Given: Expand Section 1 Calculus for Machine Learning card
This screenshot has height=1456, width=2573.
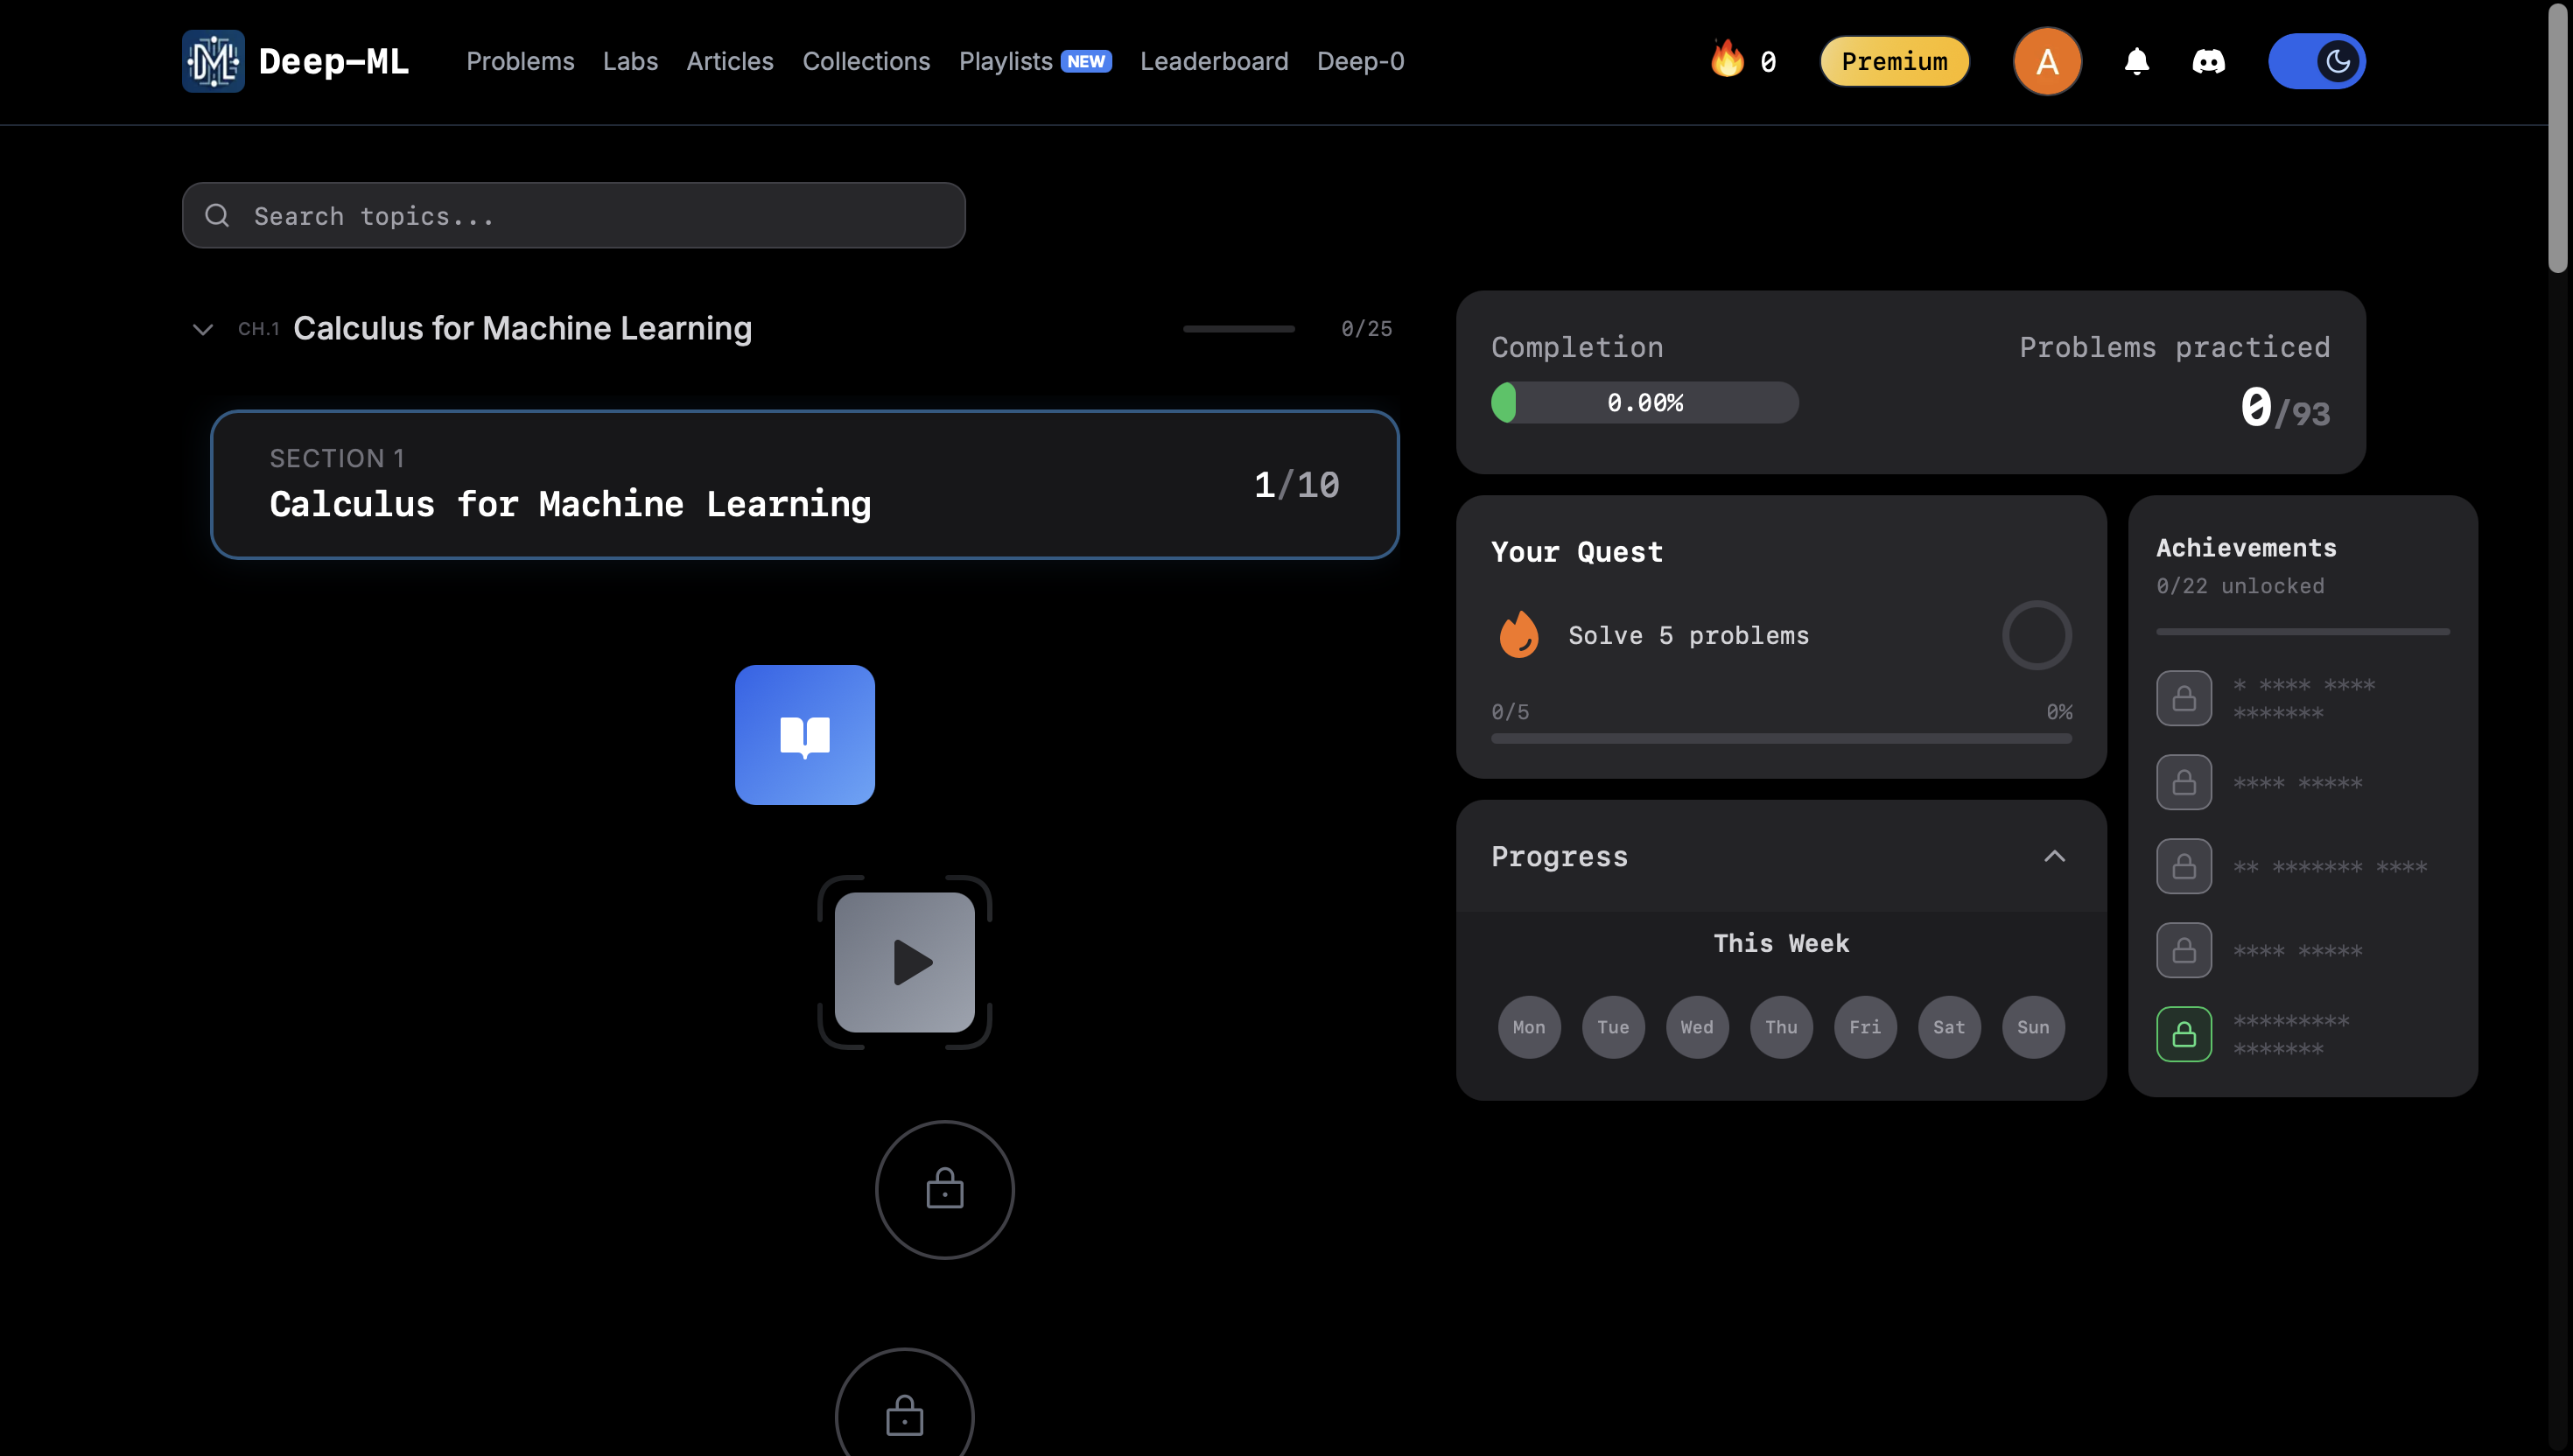Looking at the screenshot, I should [x=804, y=485].
